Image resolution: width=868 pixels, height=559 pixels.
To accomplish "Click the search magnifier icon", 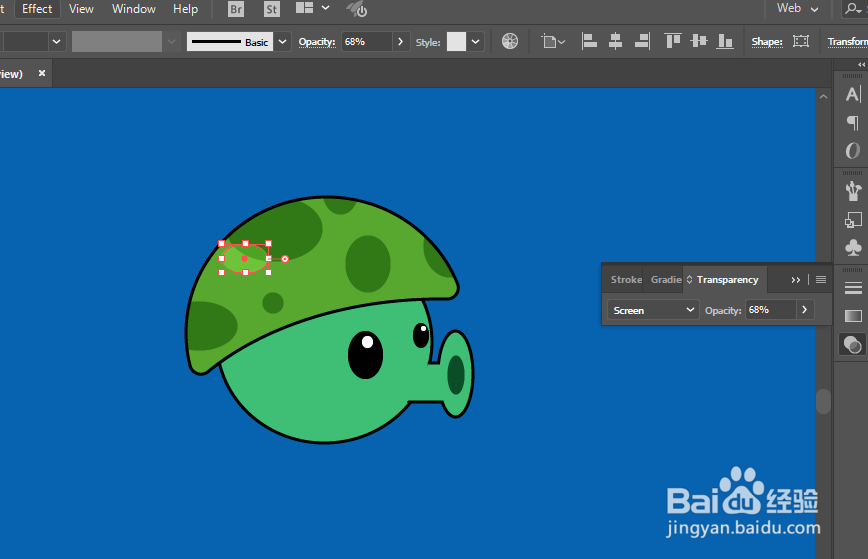I will 853,8.
